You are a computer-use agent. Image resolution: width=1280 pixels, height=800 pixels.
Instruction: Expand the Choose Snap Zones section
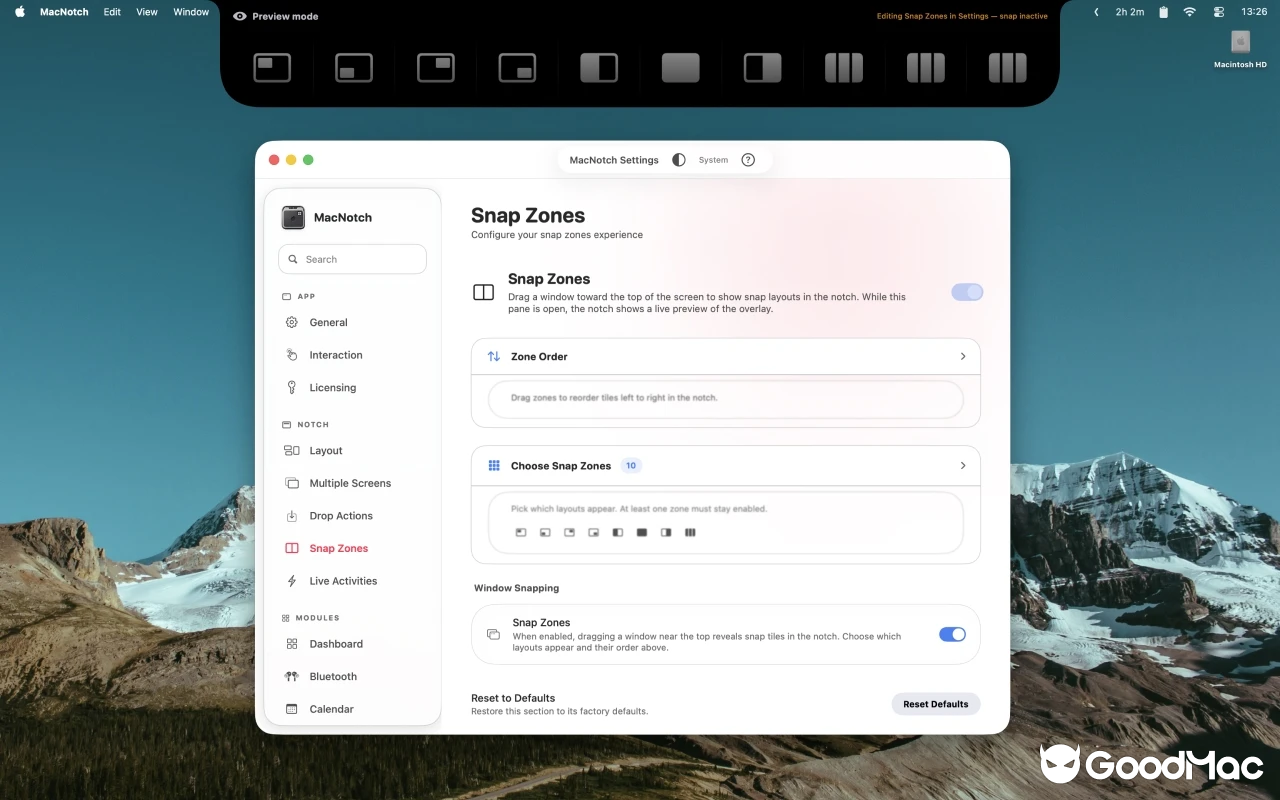pos(962,465)
